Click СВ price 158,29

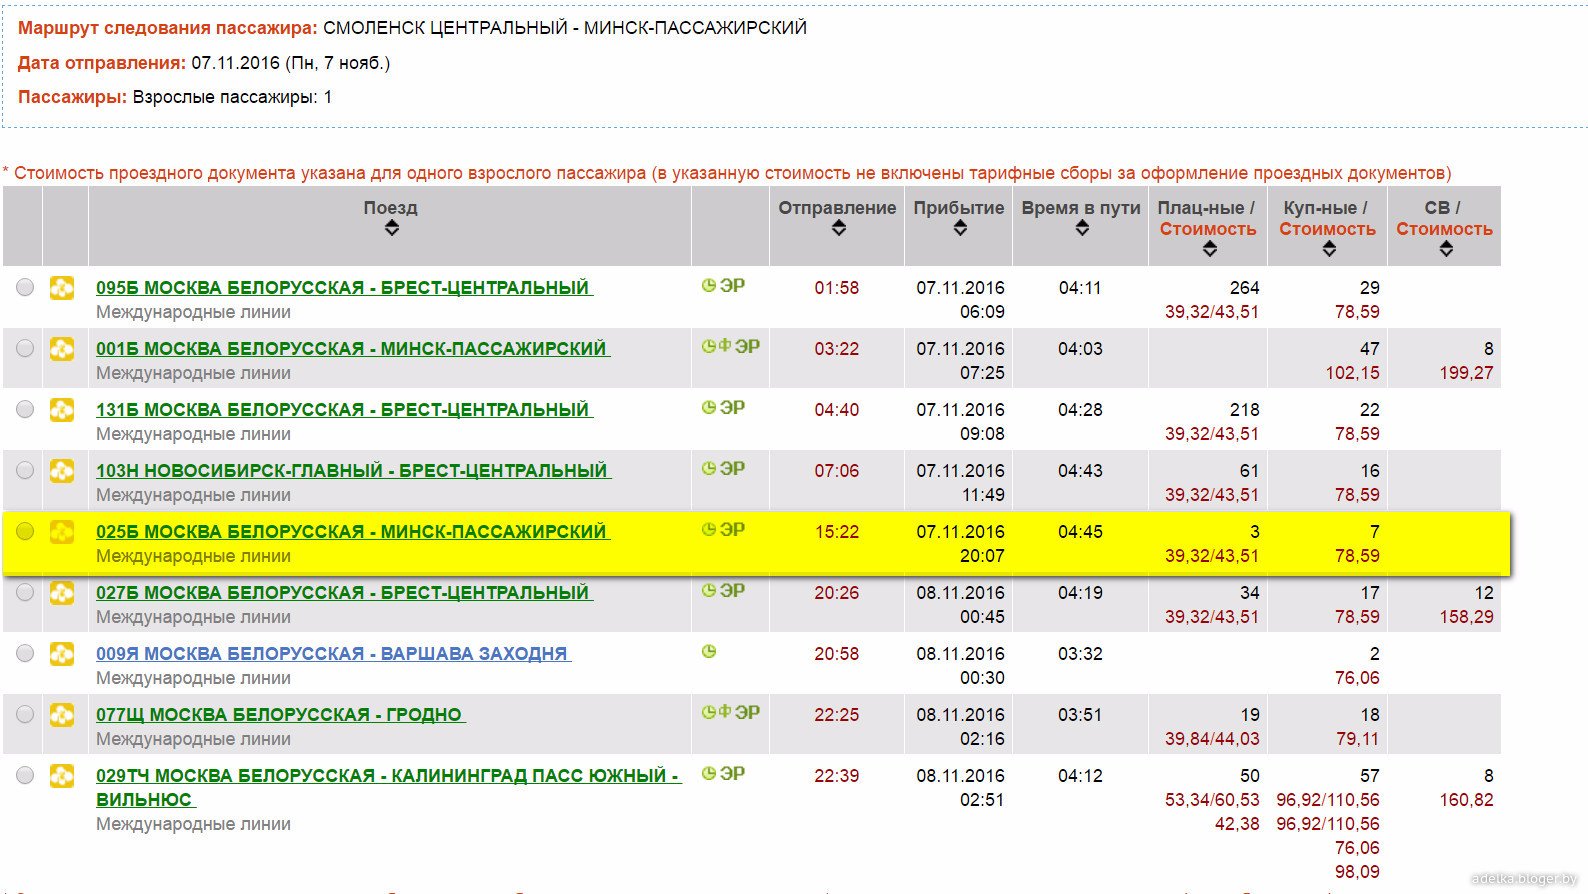1466,617
